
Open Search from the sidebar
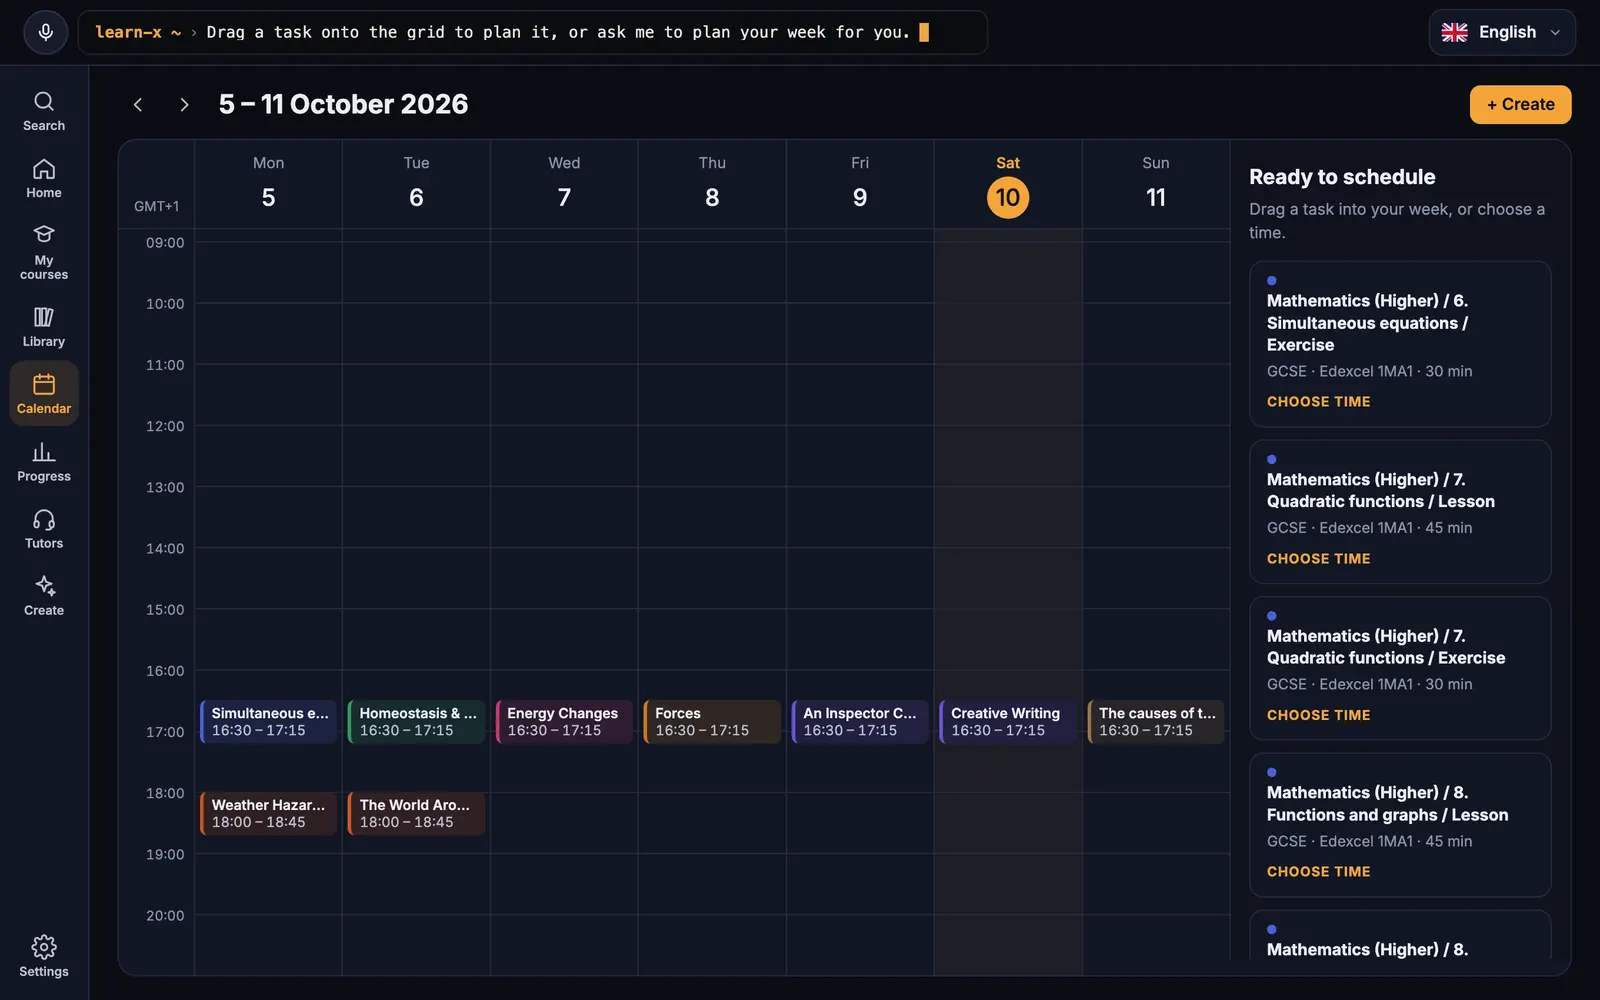click(x=44, y=111)
